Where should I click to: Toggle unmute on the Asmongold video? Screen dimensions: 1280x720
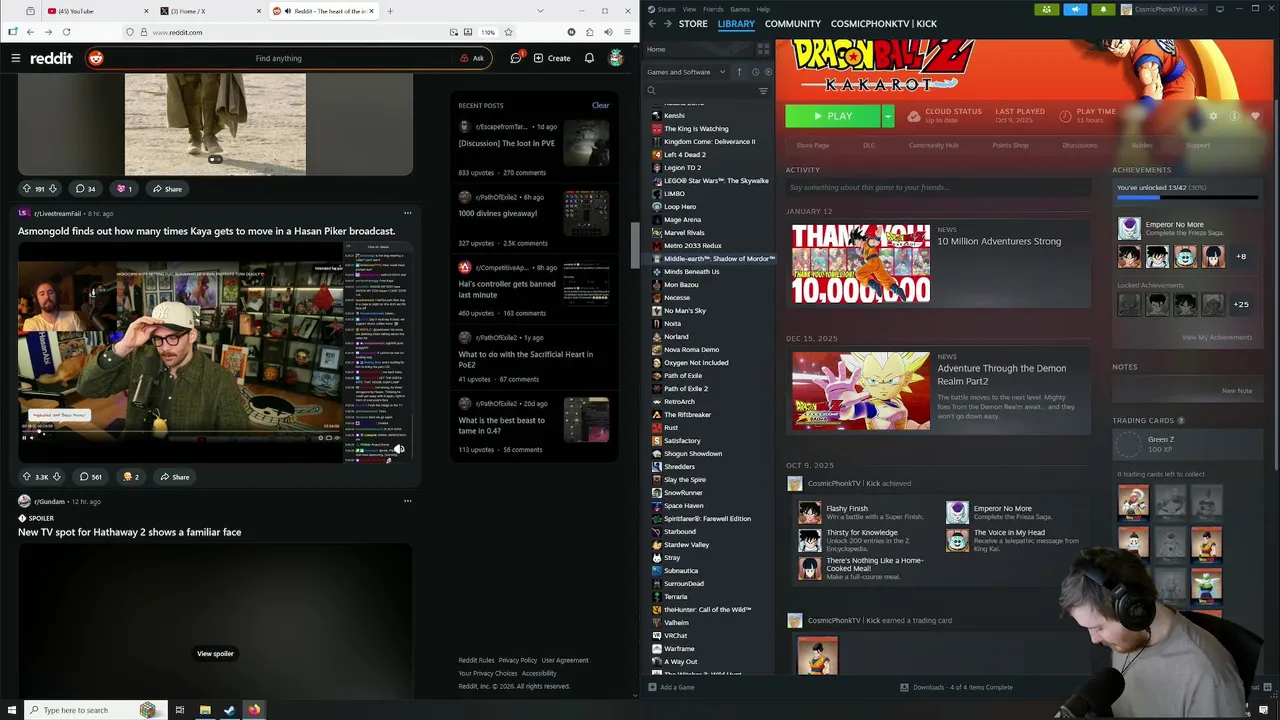click(x=399, y=450)
